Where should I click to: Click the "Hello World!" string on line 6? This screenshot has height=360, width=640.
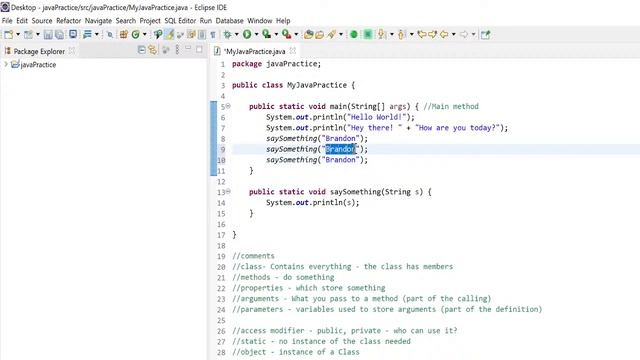click(376, 117)
